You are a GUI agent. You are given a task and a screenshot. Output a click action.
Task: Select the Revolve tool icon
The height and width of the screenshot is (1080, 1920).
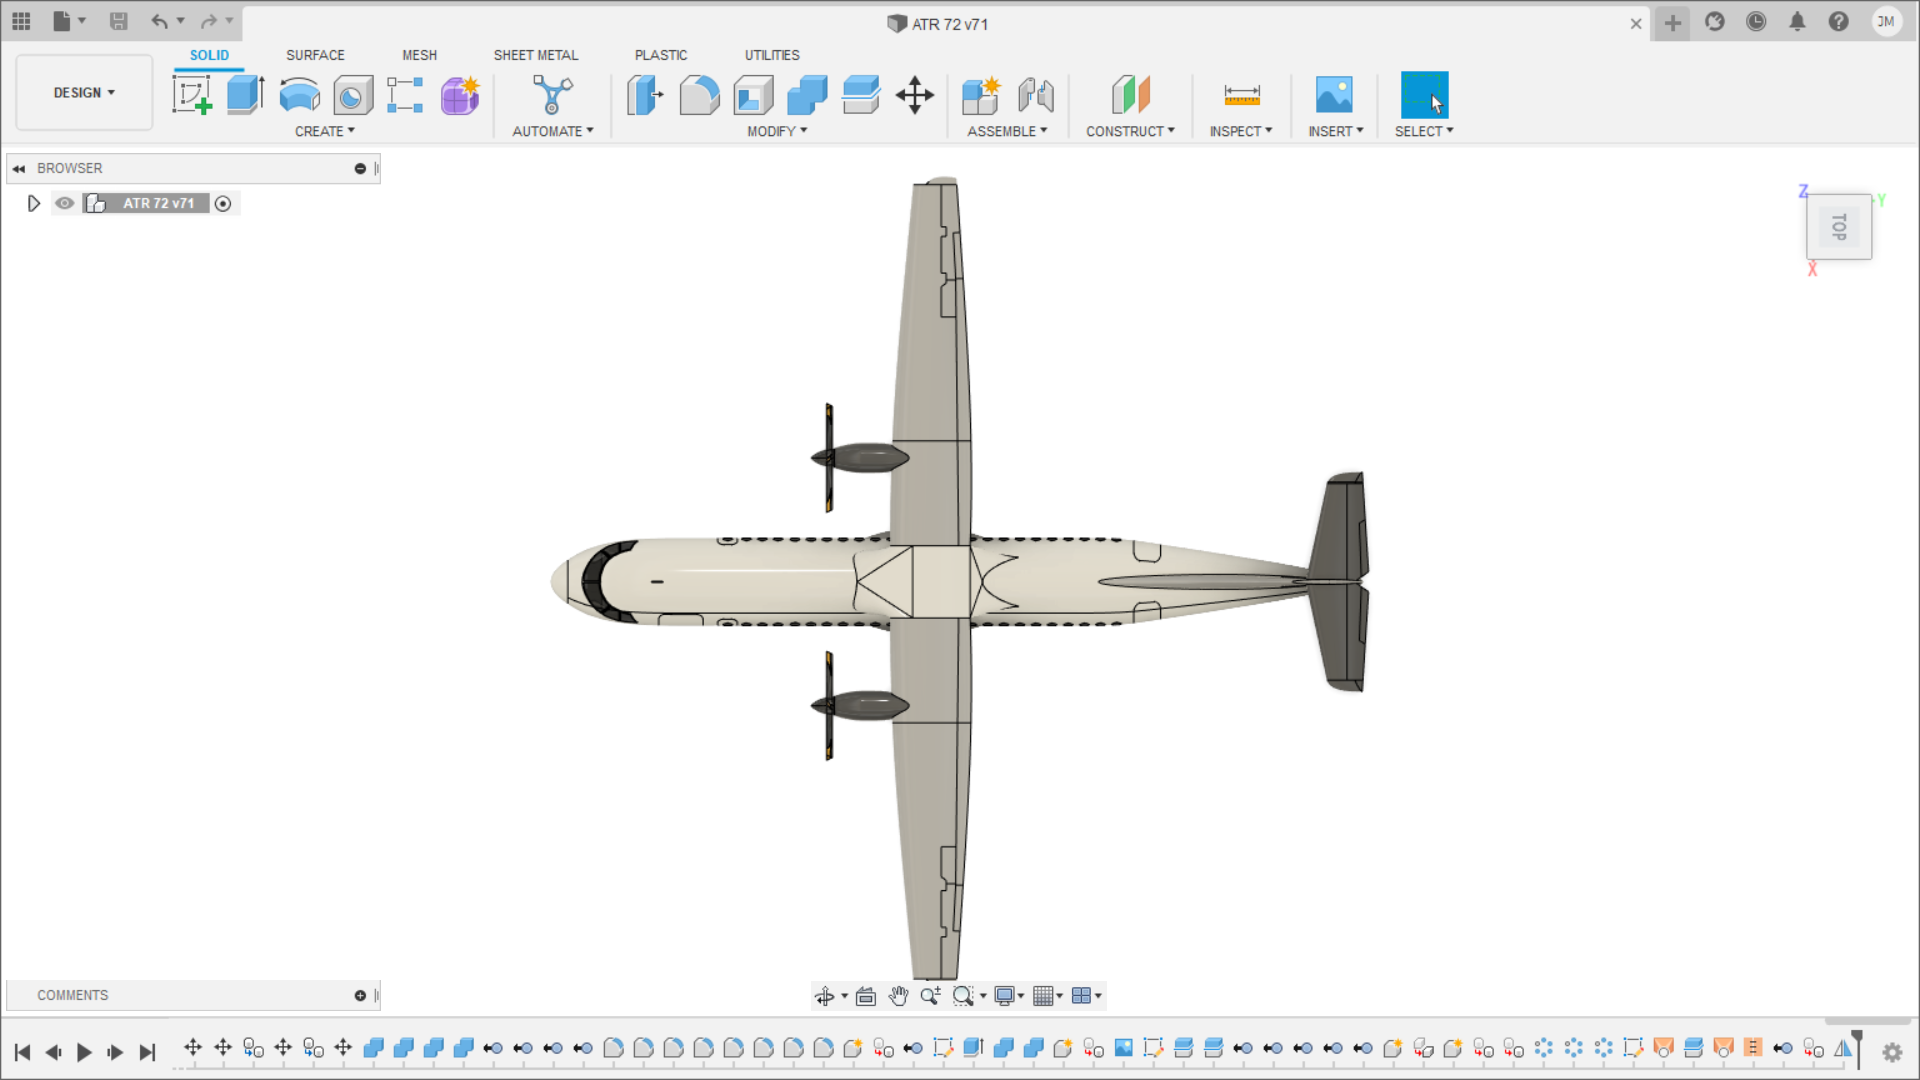(x=299, y=95)
